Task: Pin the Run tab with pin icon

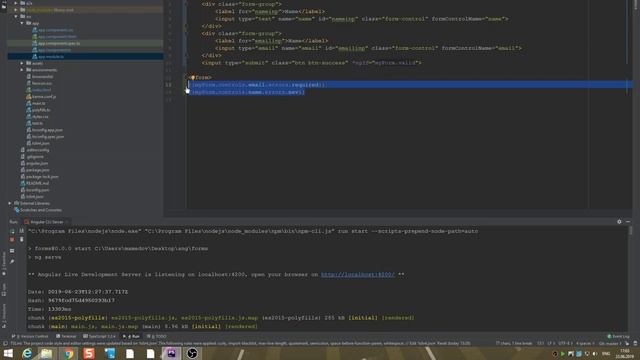Action: [x=12, y=261]
